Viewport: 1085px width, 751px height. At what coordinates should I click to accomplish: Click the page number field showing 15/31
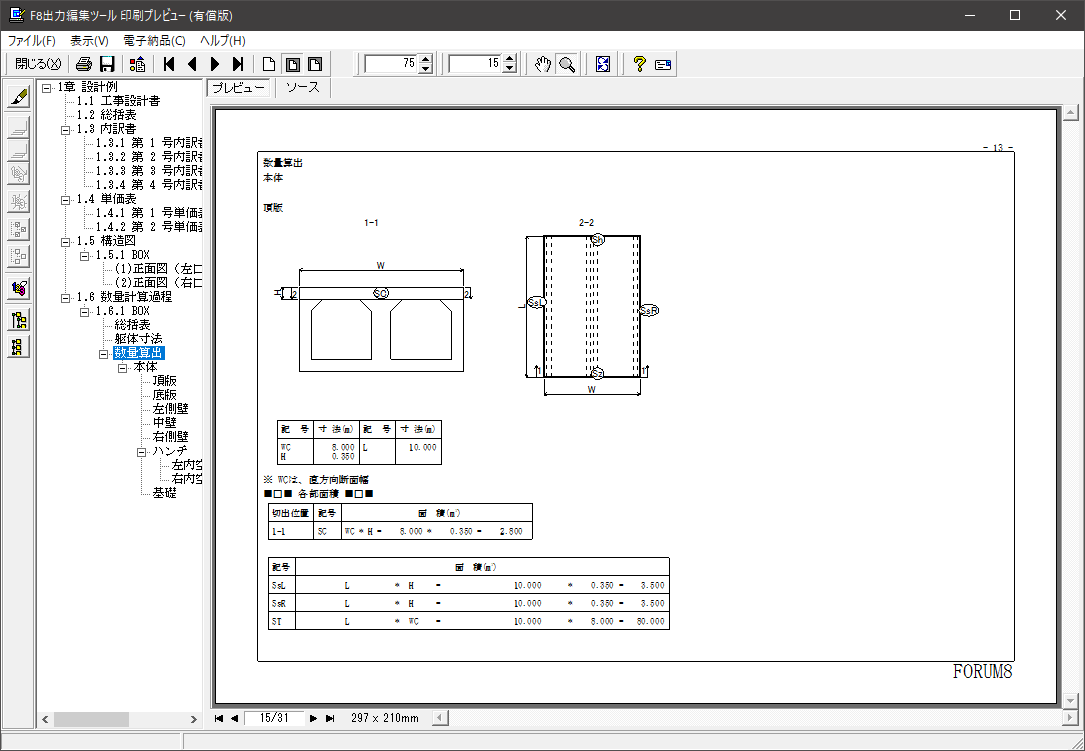coord(273,718)
